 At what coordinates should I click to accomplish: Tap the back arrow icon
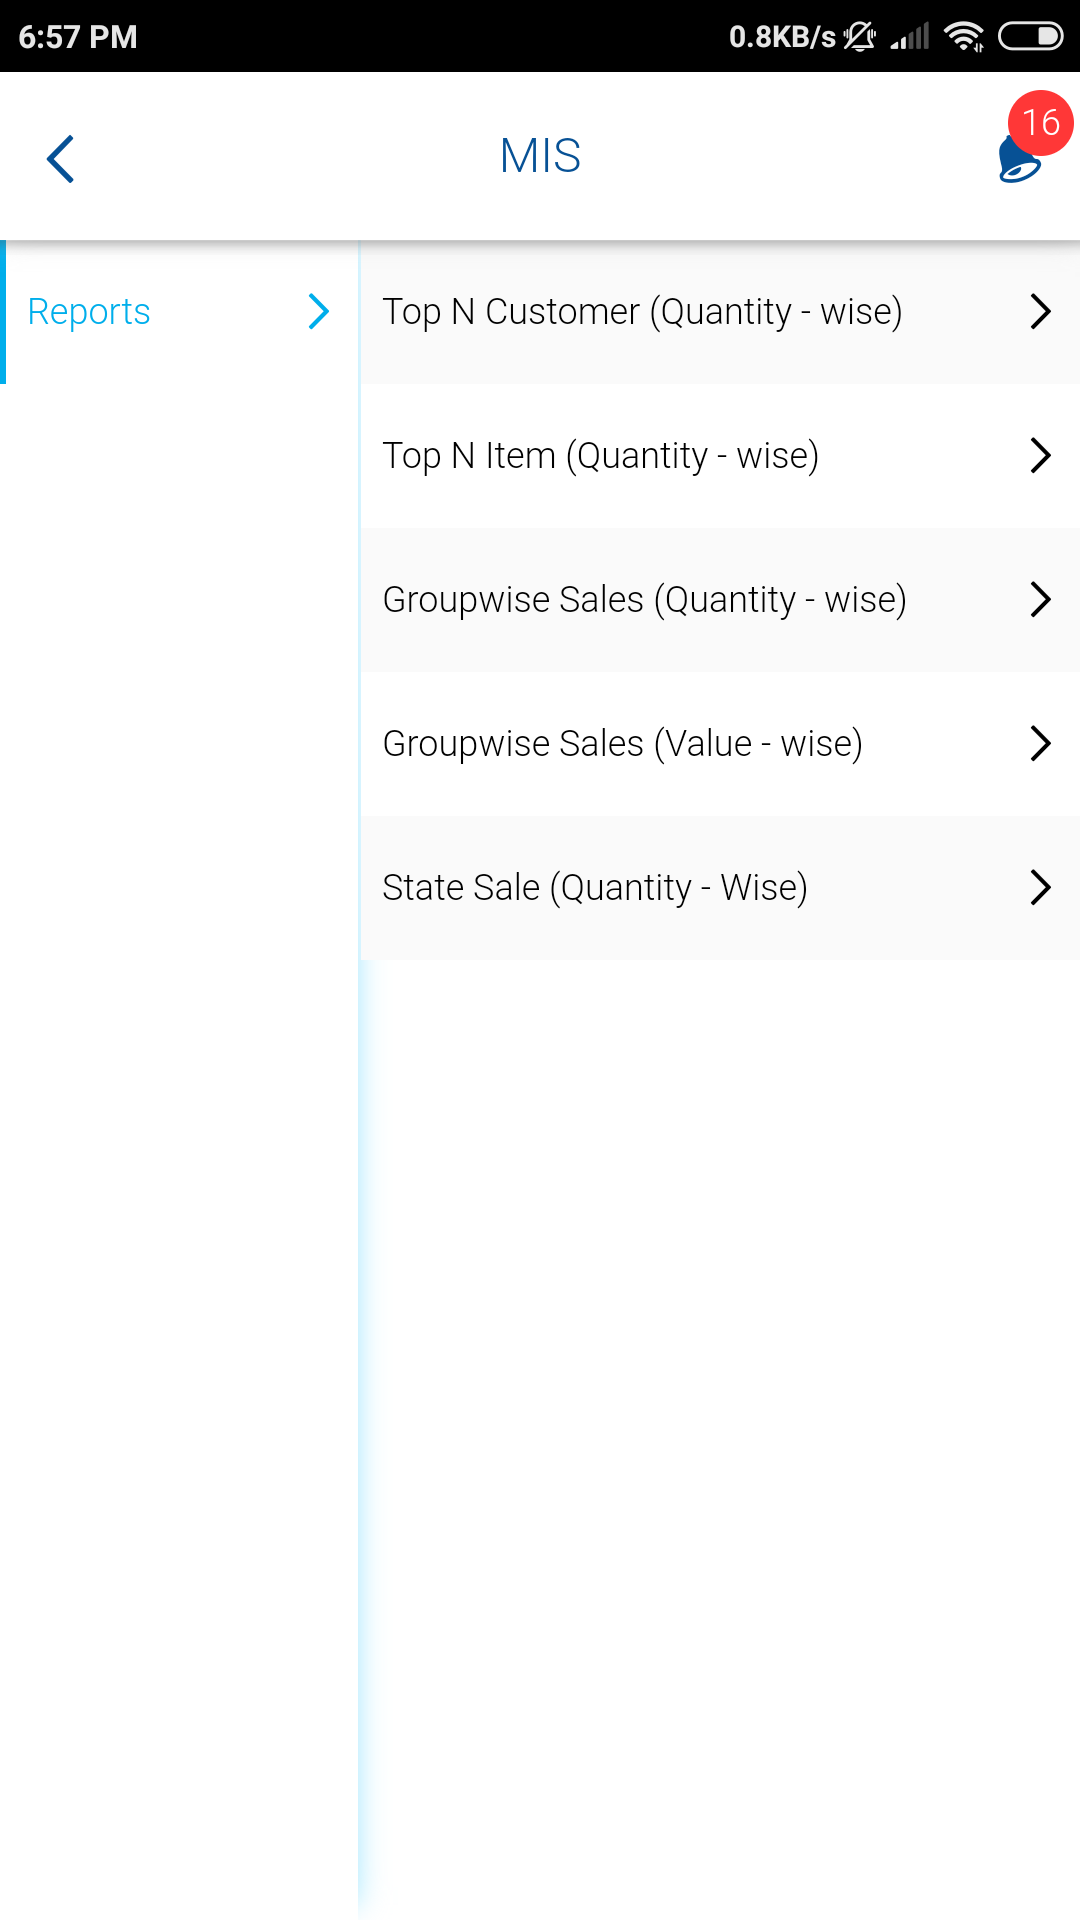click(x=61, y=159)
